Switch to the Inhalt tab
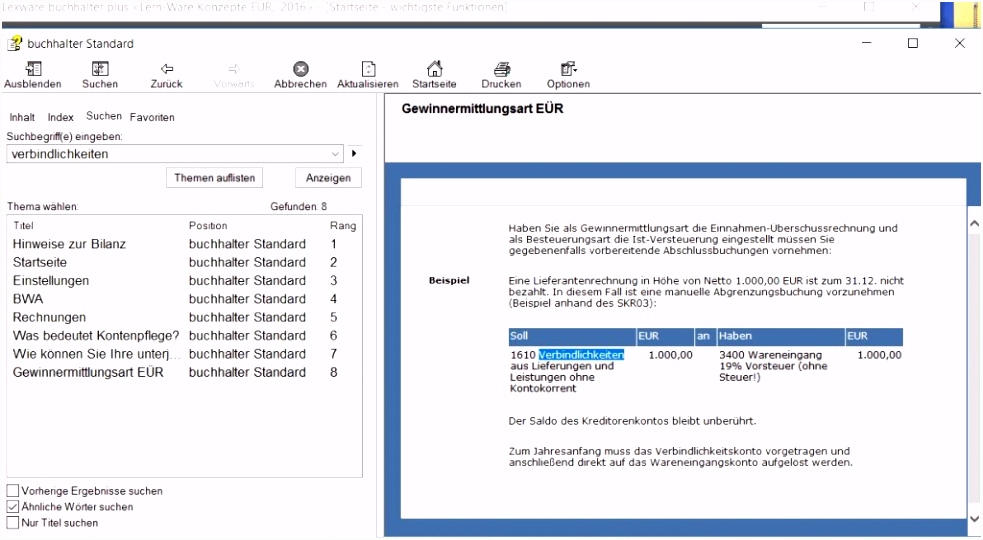983x540 pixels. [22, 117]
